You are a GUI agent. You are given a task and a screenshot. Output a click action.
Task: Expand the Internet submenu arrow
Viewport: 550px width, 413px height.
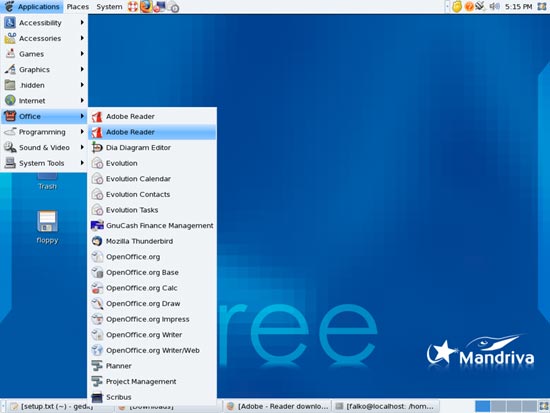(82, 100)
